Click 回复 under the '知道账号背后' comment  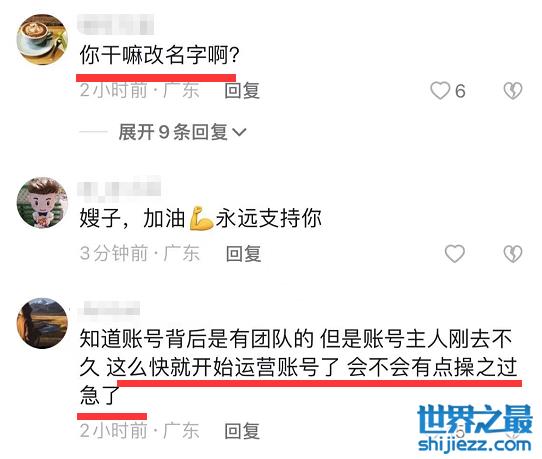coord(242,431)
